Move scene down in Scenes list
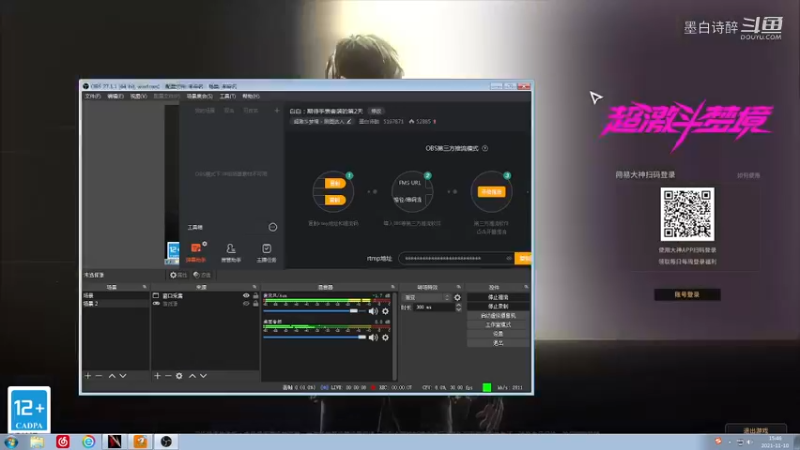 click(x=123, y=376)
